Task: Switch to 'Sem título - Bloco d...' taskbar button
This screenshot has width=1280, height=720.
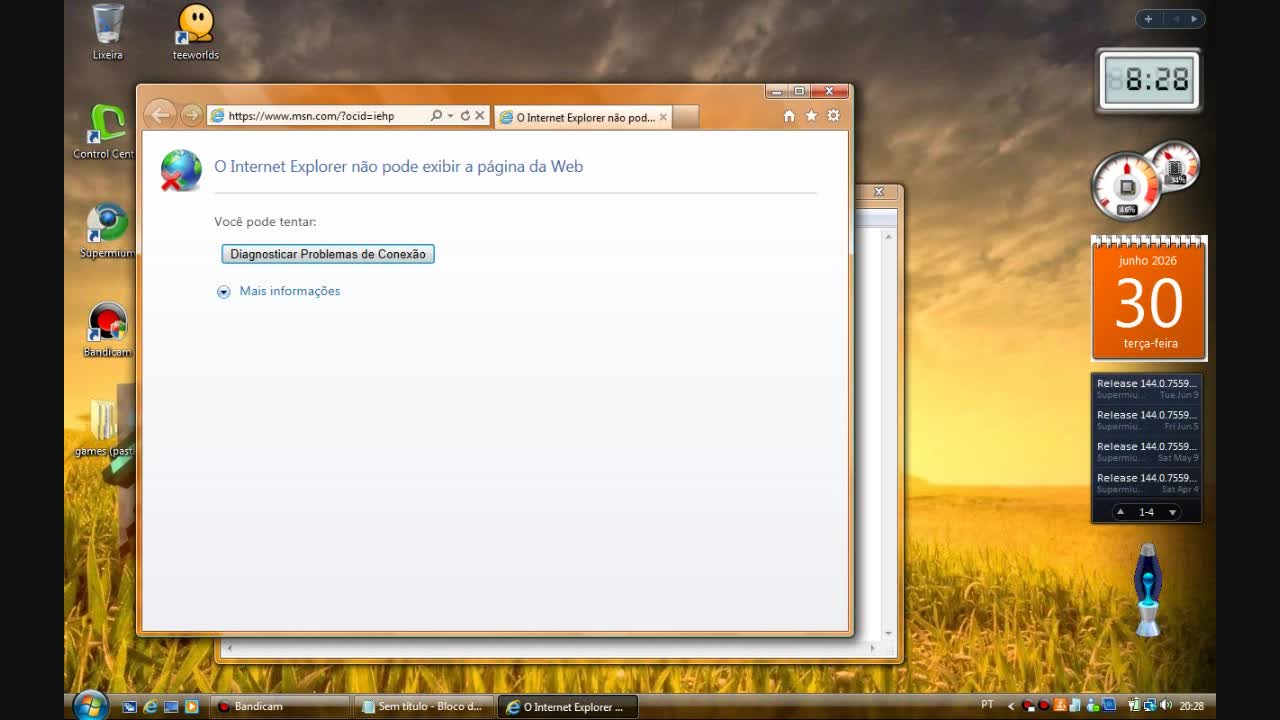Action: coord(424,707)
